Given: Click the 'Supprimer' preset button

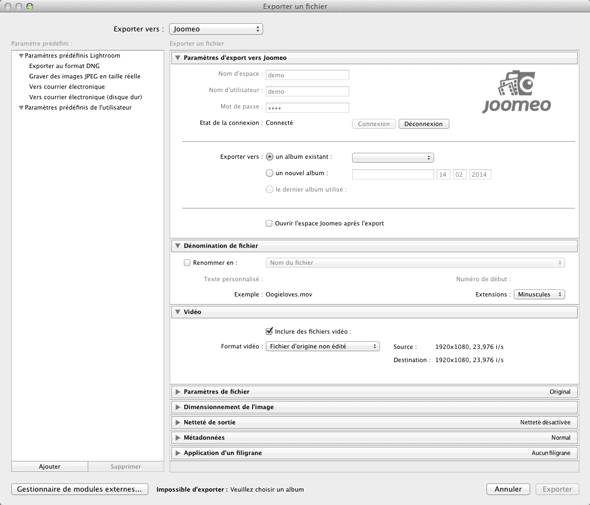Looking at the screenshot, I should pos(126,467).
